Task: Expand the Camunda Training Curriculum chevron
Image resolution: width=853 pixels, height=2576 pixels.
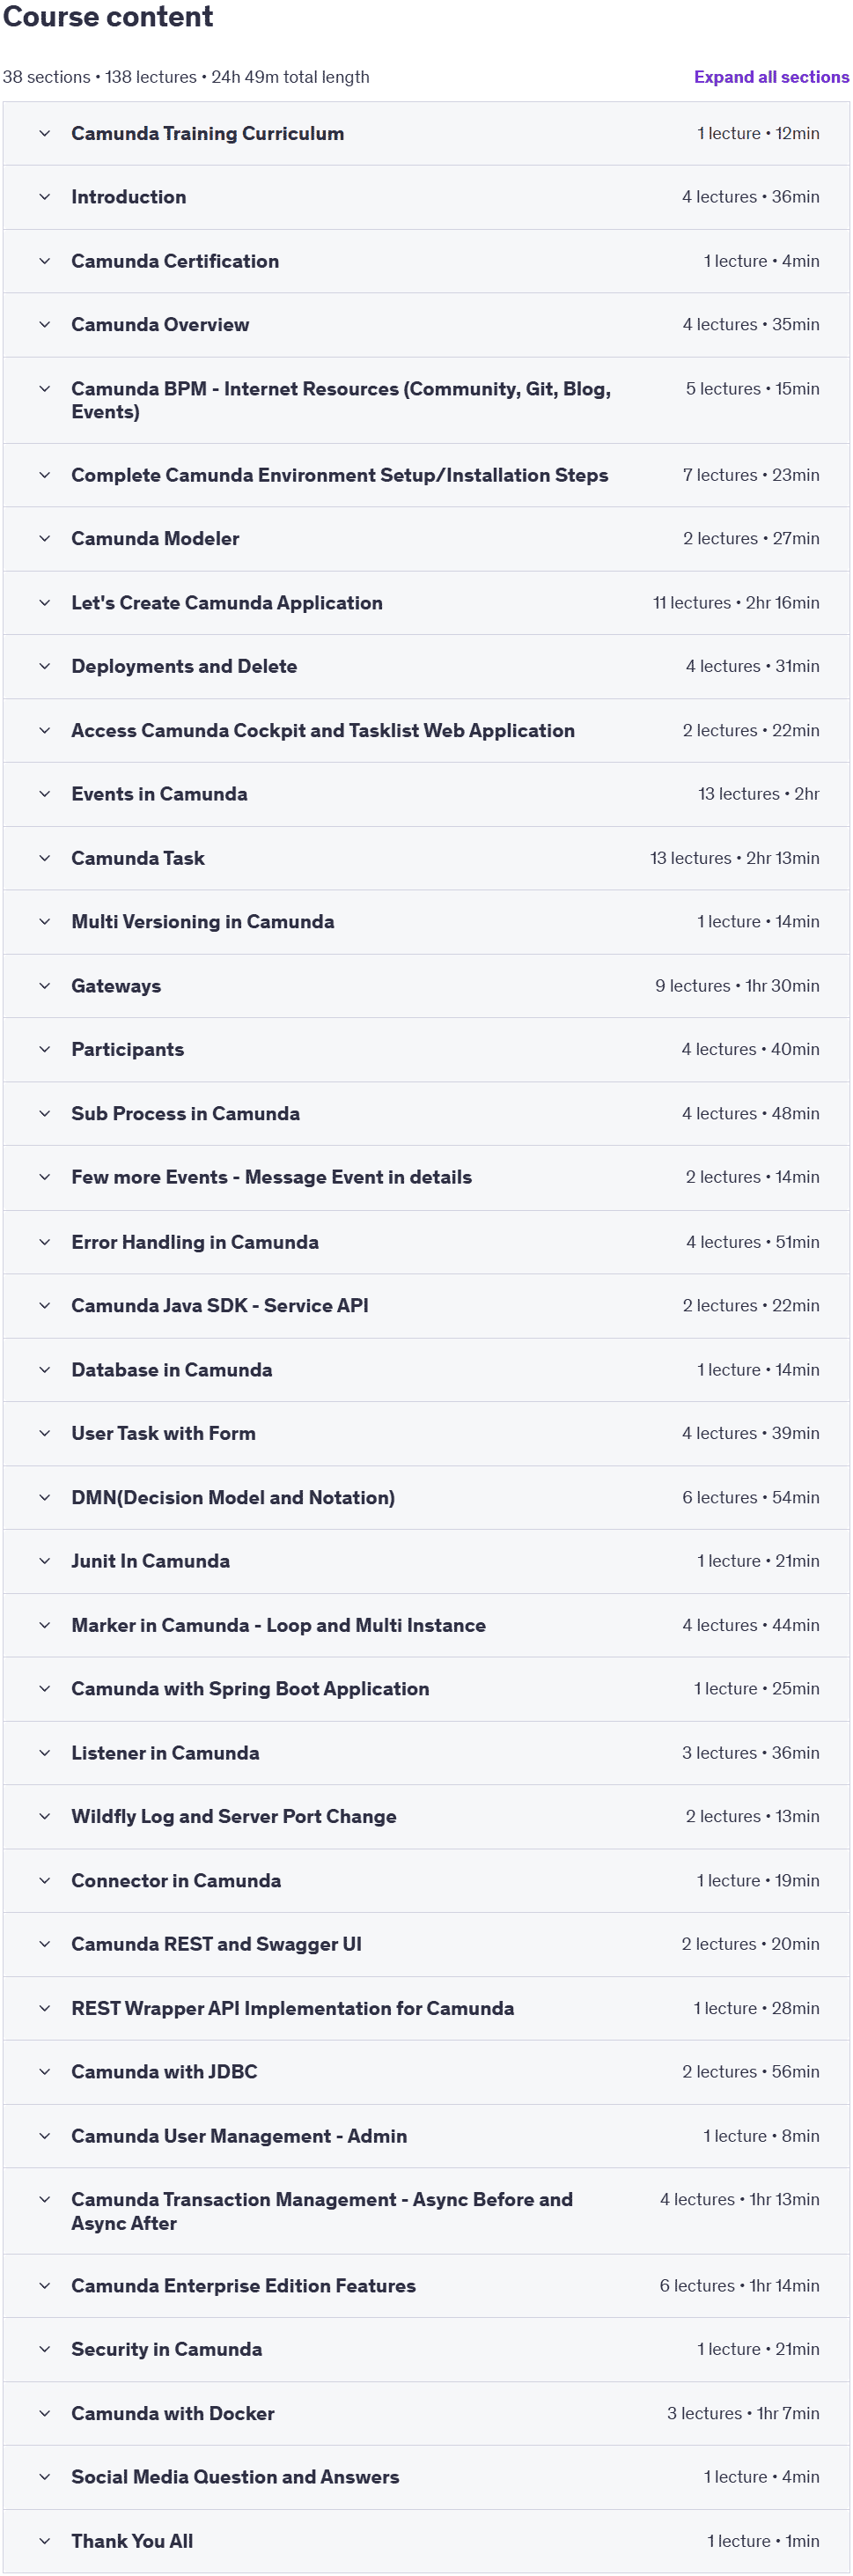Action: point(44,133)
